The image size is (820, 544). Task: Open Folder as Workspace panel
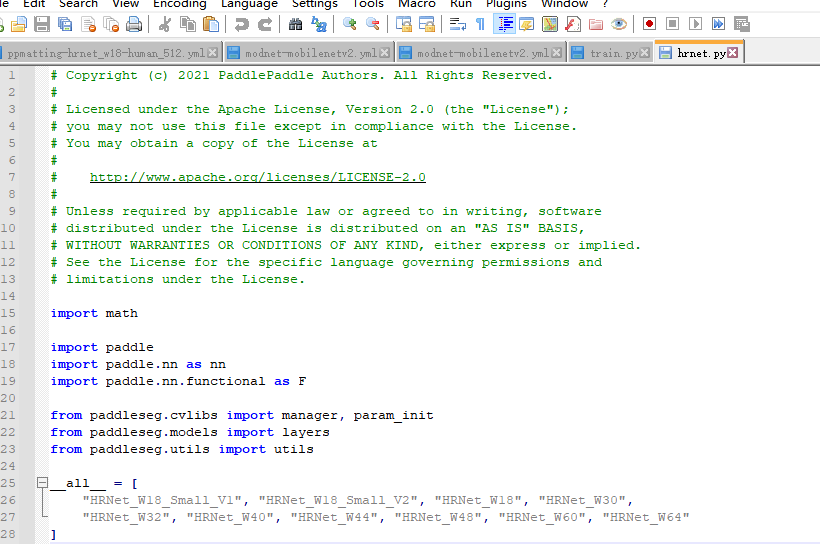pos(596,24)
